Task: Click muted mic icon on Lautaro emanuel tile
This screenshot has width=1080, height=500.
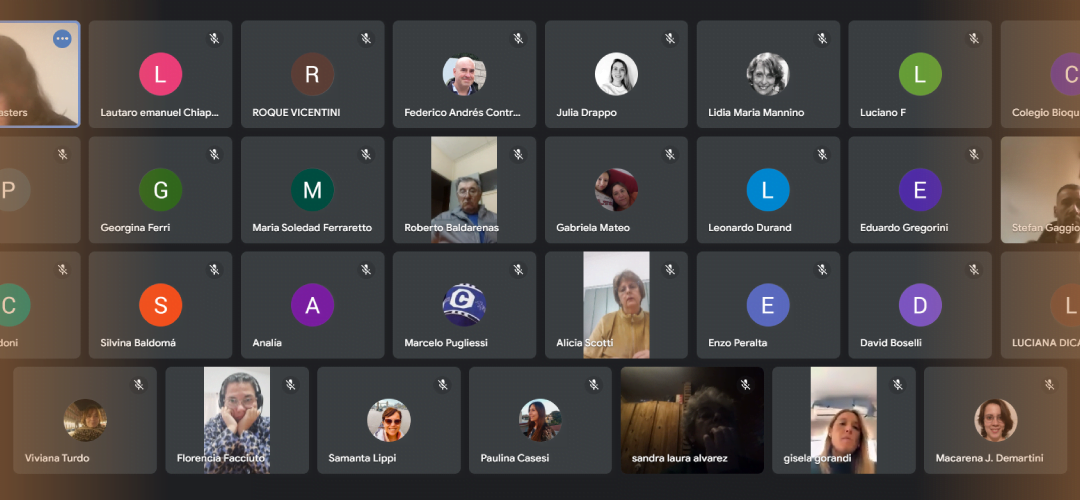Action: pyautogui.click(x=214, y=39)
